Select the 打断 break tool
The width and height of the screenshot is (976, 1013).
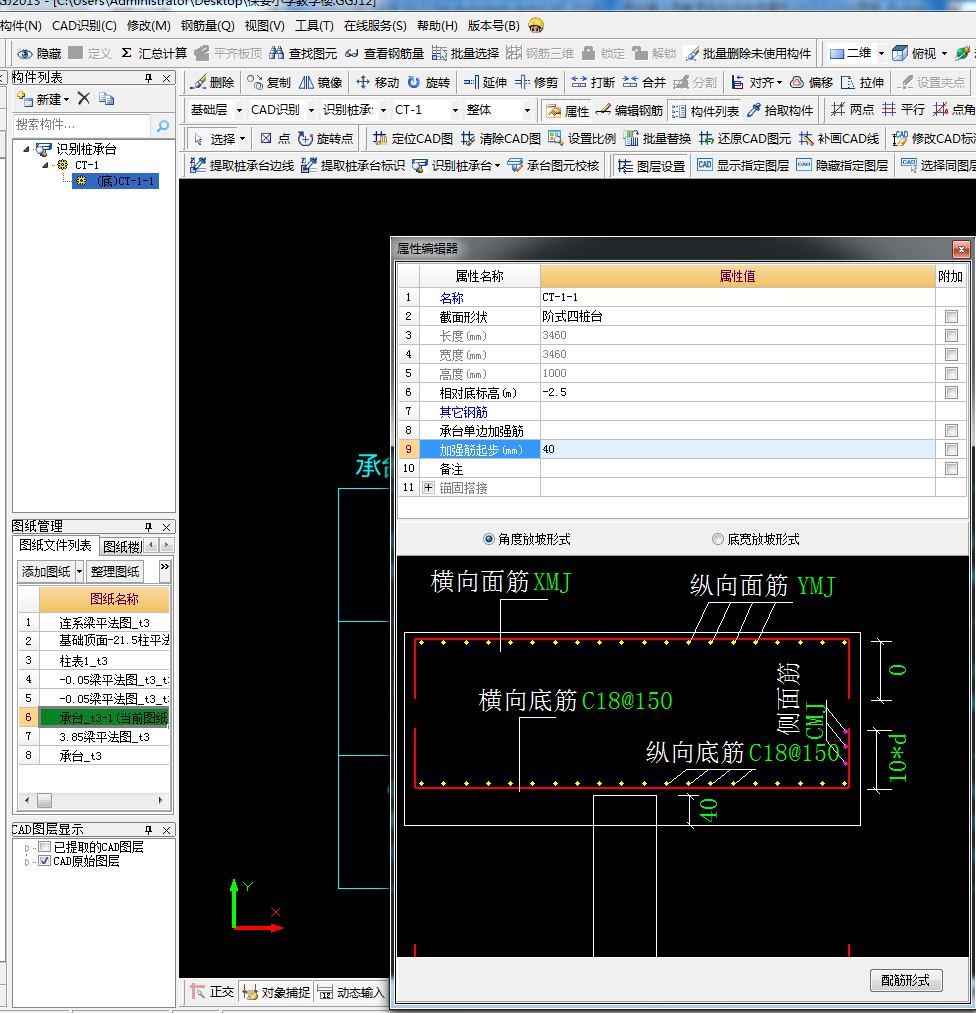point(593,82)
